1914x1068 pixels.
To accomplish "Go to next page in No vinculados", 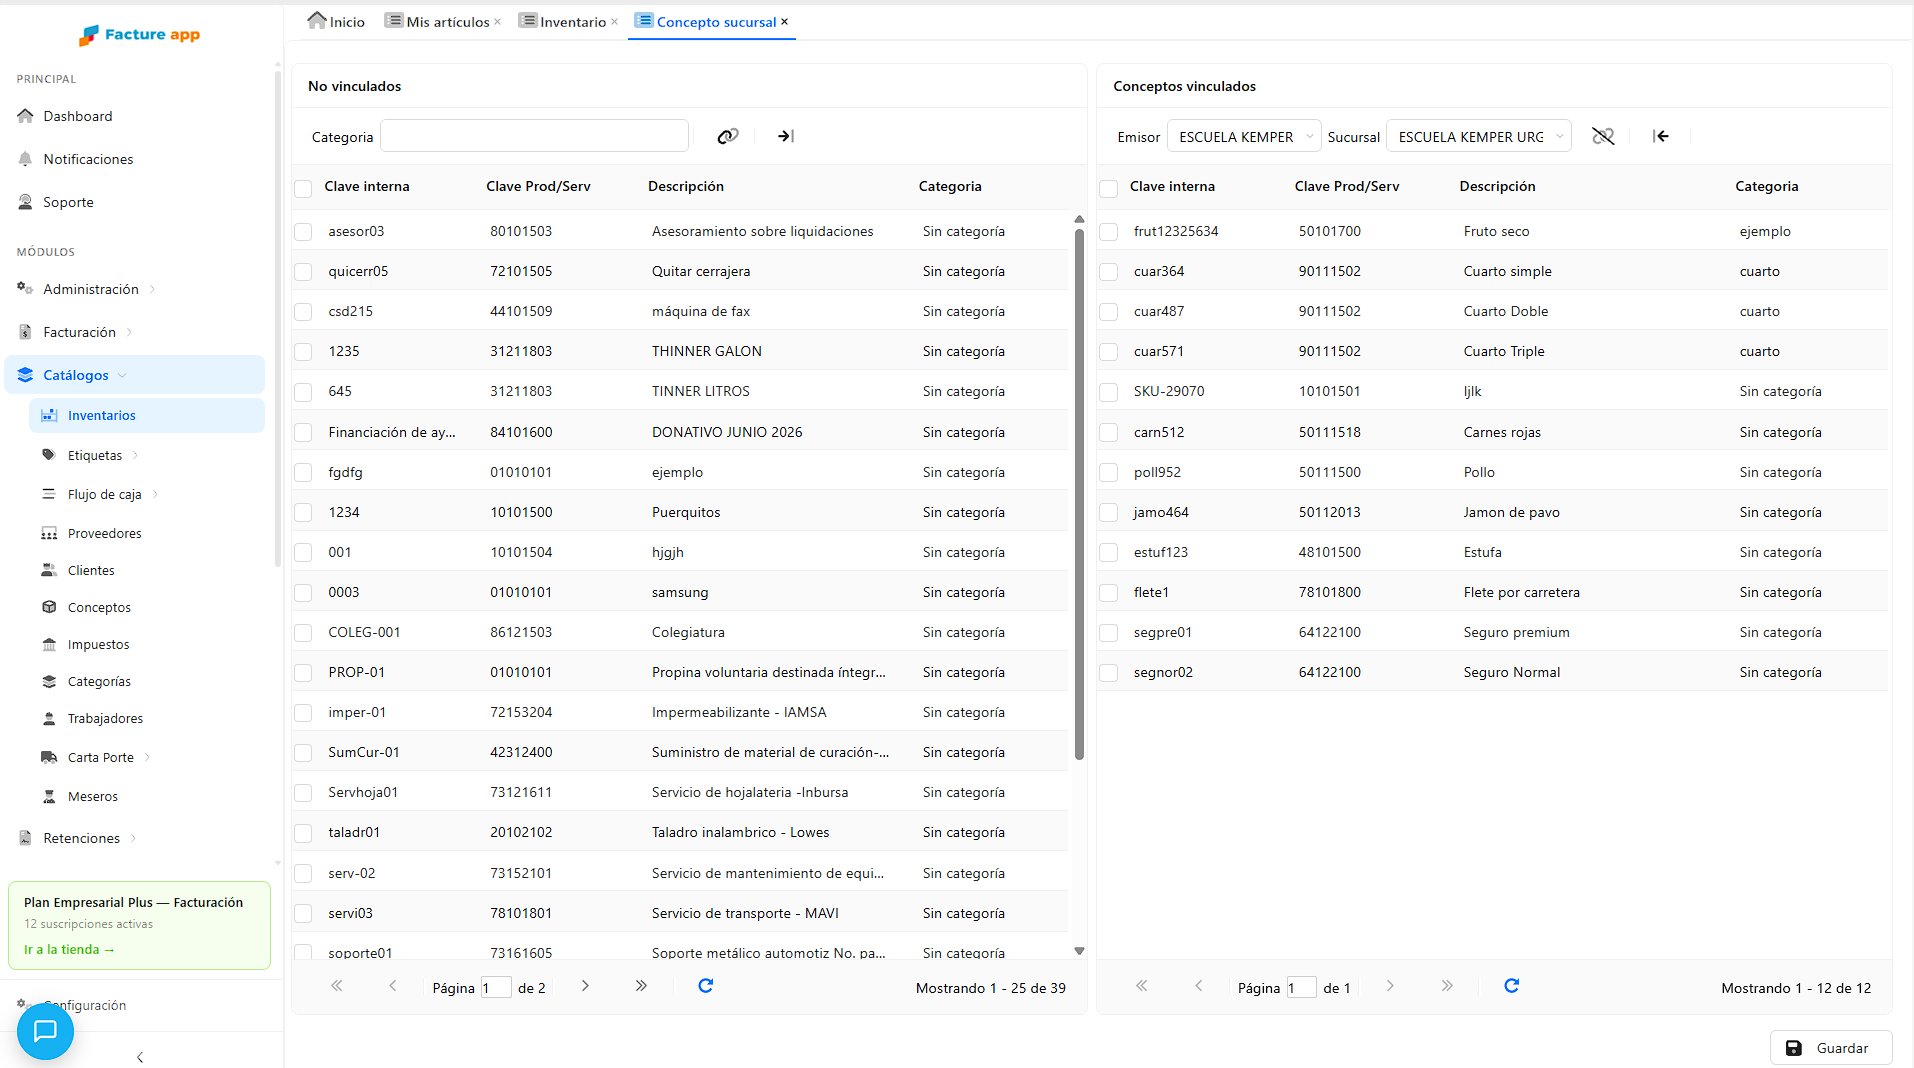I will pos(585,986).
